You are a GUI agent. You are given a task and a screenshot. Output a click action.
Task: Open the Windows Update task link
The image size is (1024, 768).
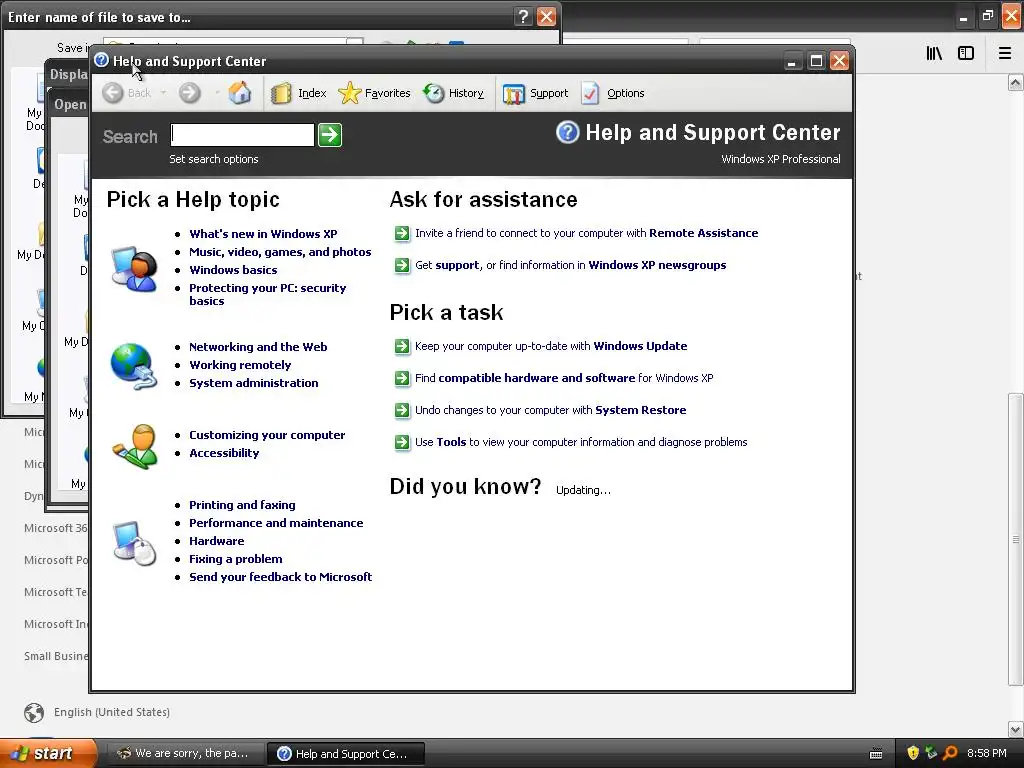point(640,346)
